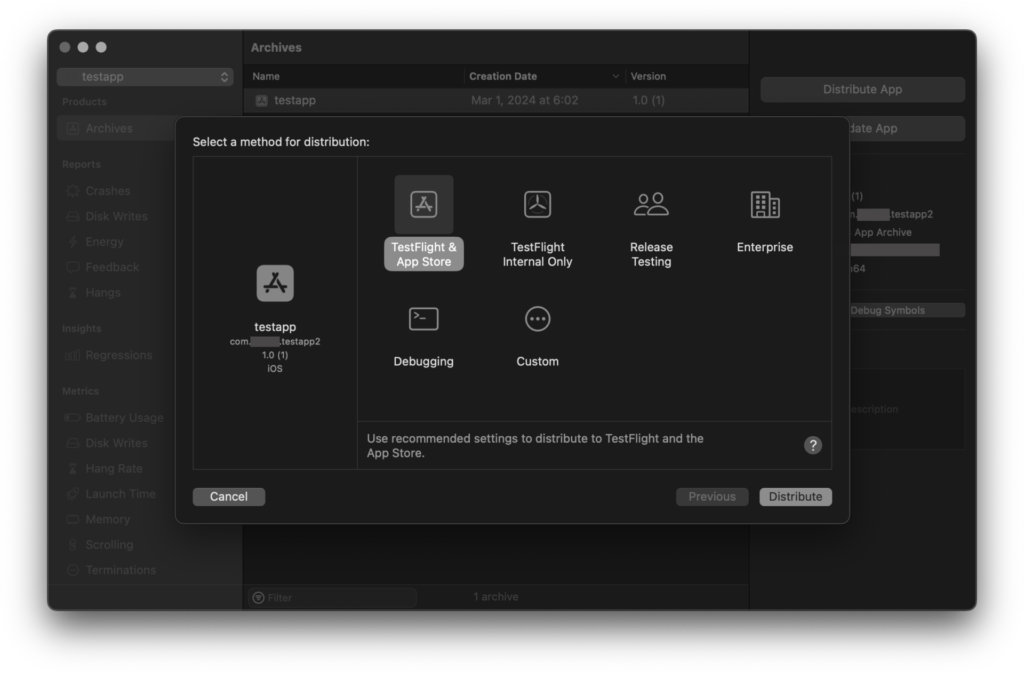
Task: Show Hang Rate metrics
Action: pos(114,469)
